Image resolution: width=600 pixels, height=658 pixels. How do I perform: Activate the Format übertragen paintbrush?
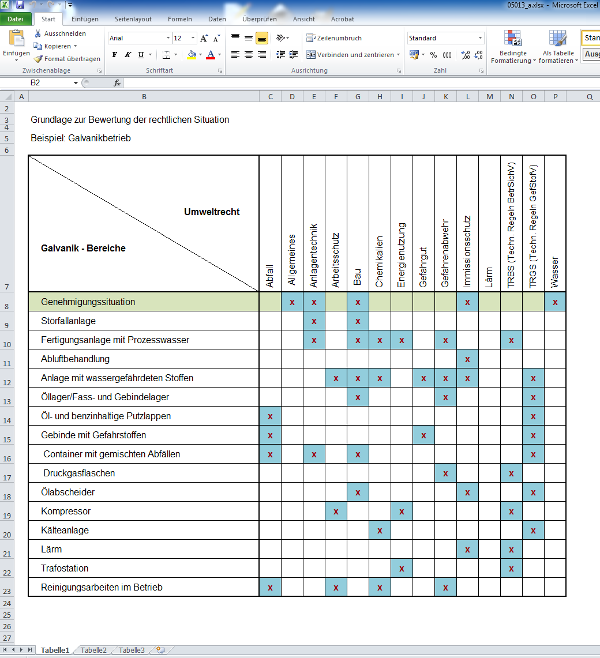click(x=38, y=59)
